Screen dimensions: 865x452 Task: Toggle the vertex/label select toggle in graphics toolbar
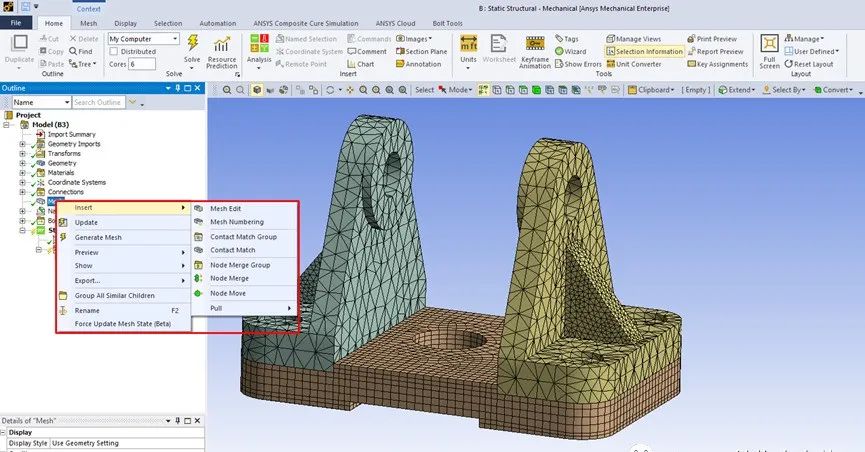(x=483, y=90)
